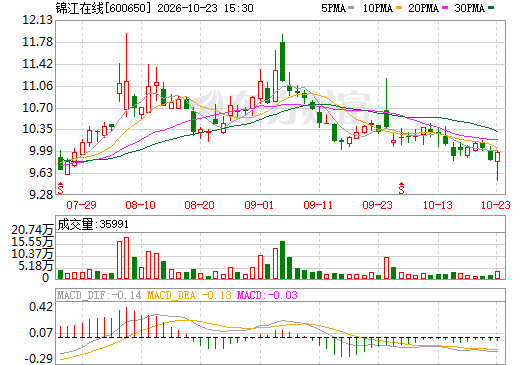Click the tallest green volume bar
Viewport: 520px width, 365px height.
tap(282, 260)
